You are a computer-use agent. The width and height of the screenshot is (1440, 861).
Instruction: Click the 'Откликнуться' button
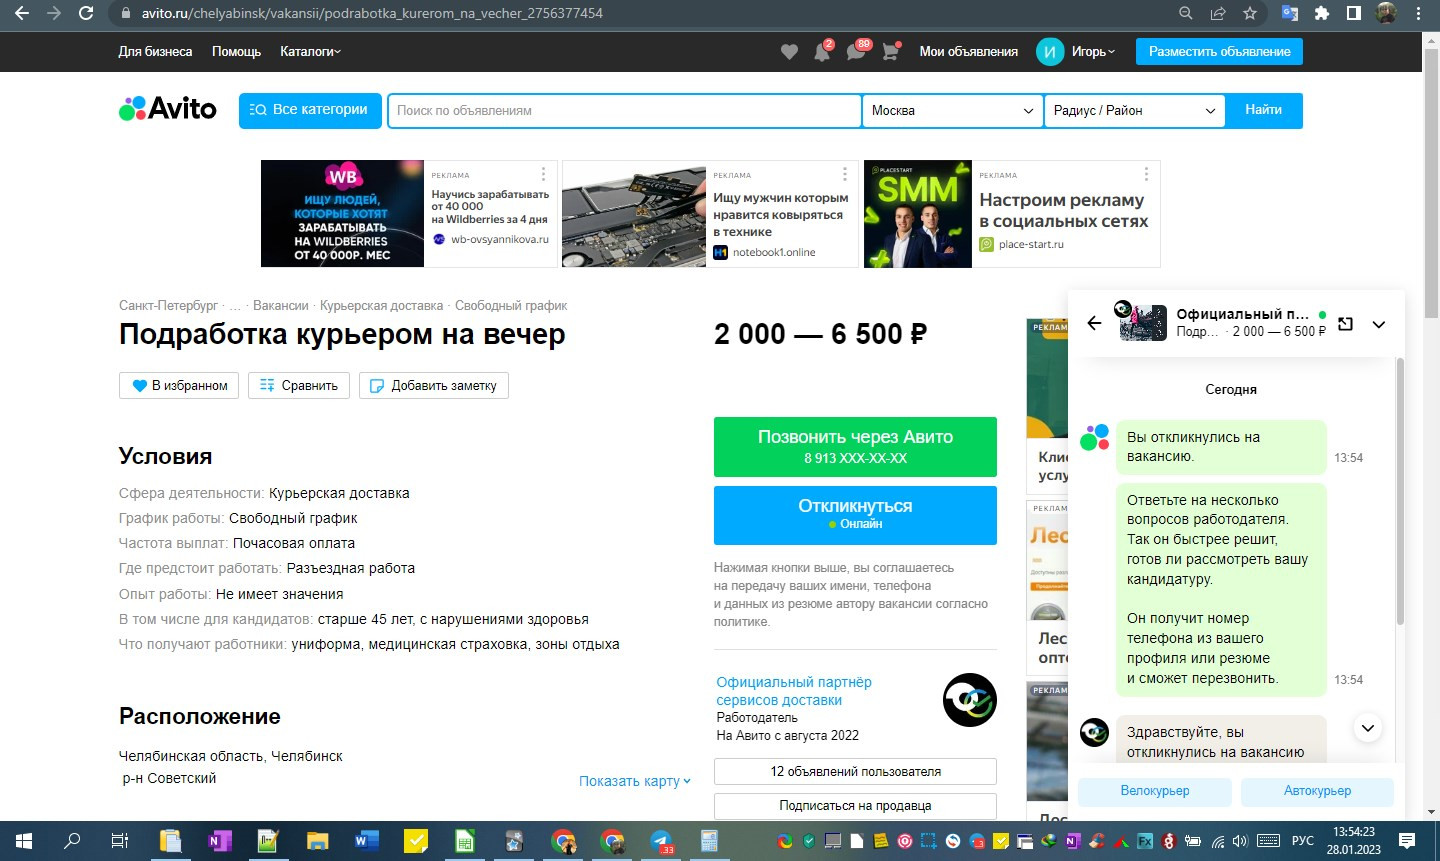pos(855,515)
